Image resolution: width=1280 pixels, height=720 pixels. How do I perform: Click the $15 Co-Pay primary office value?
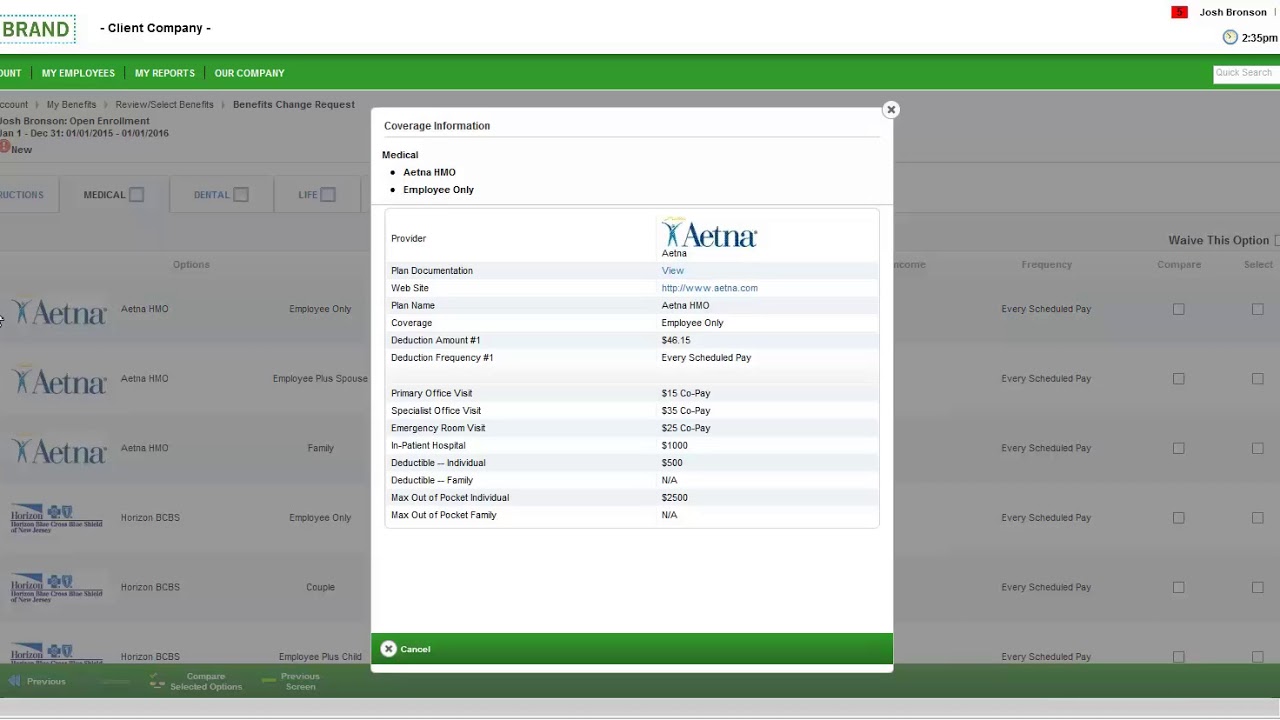[x=686, y=393]
